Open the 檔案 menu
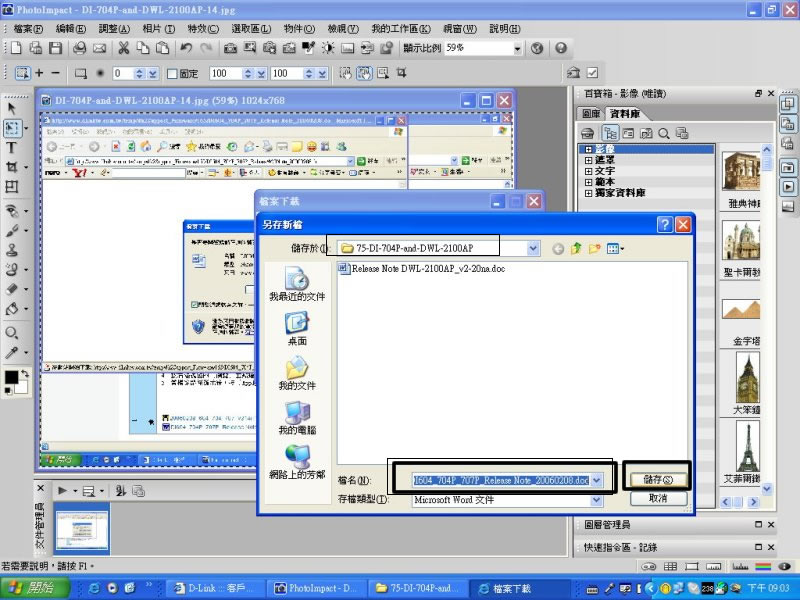This screenshot has width=800, height=600. coord(29,29)
